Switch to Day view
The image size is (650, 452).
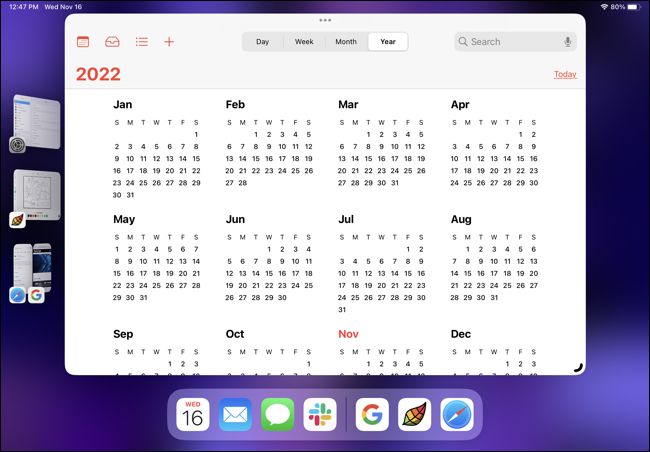pos(262,41)
